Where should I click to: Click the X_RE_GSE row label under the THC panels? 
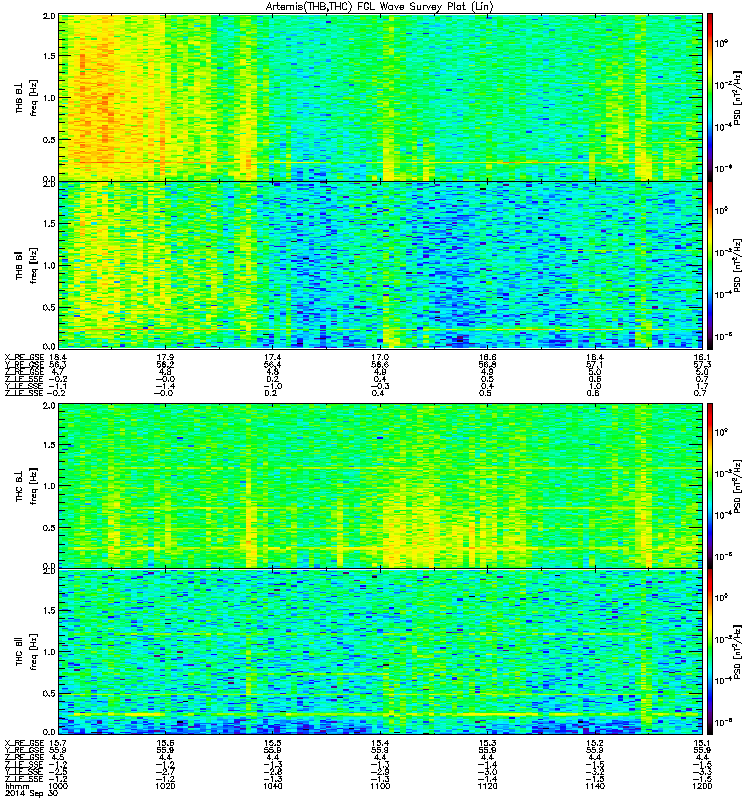(24, 742)
